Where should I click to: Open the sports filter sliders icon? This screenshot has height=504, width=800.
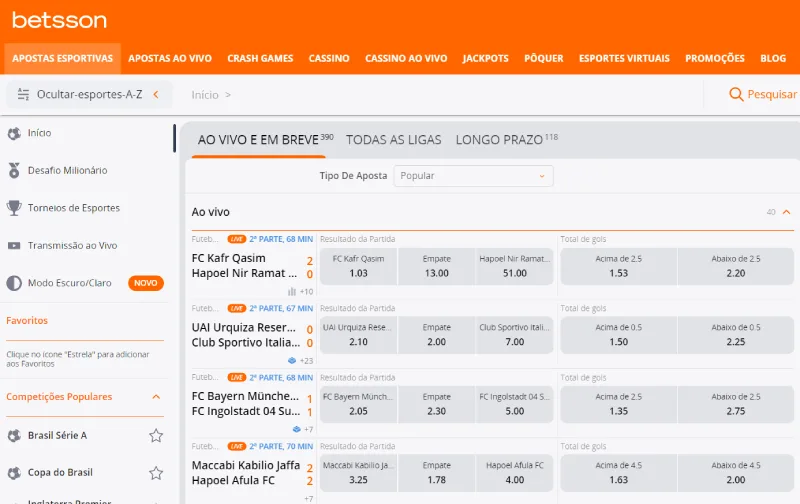coord(23,94)
